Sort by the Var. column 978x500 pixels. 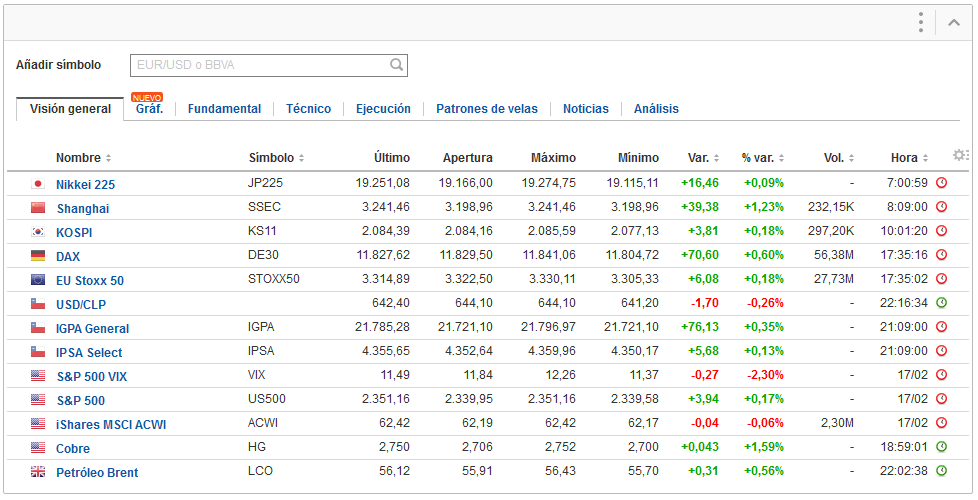click(x=704, y=158)
